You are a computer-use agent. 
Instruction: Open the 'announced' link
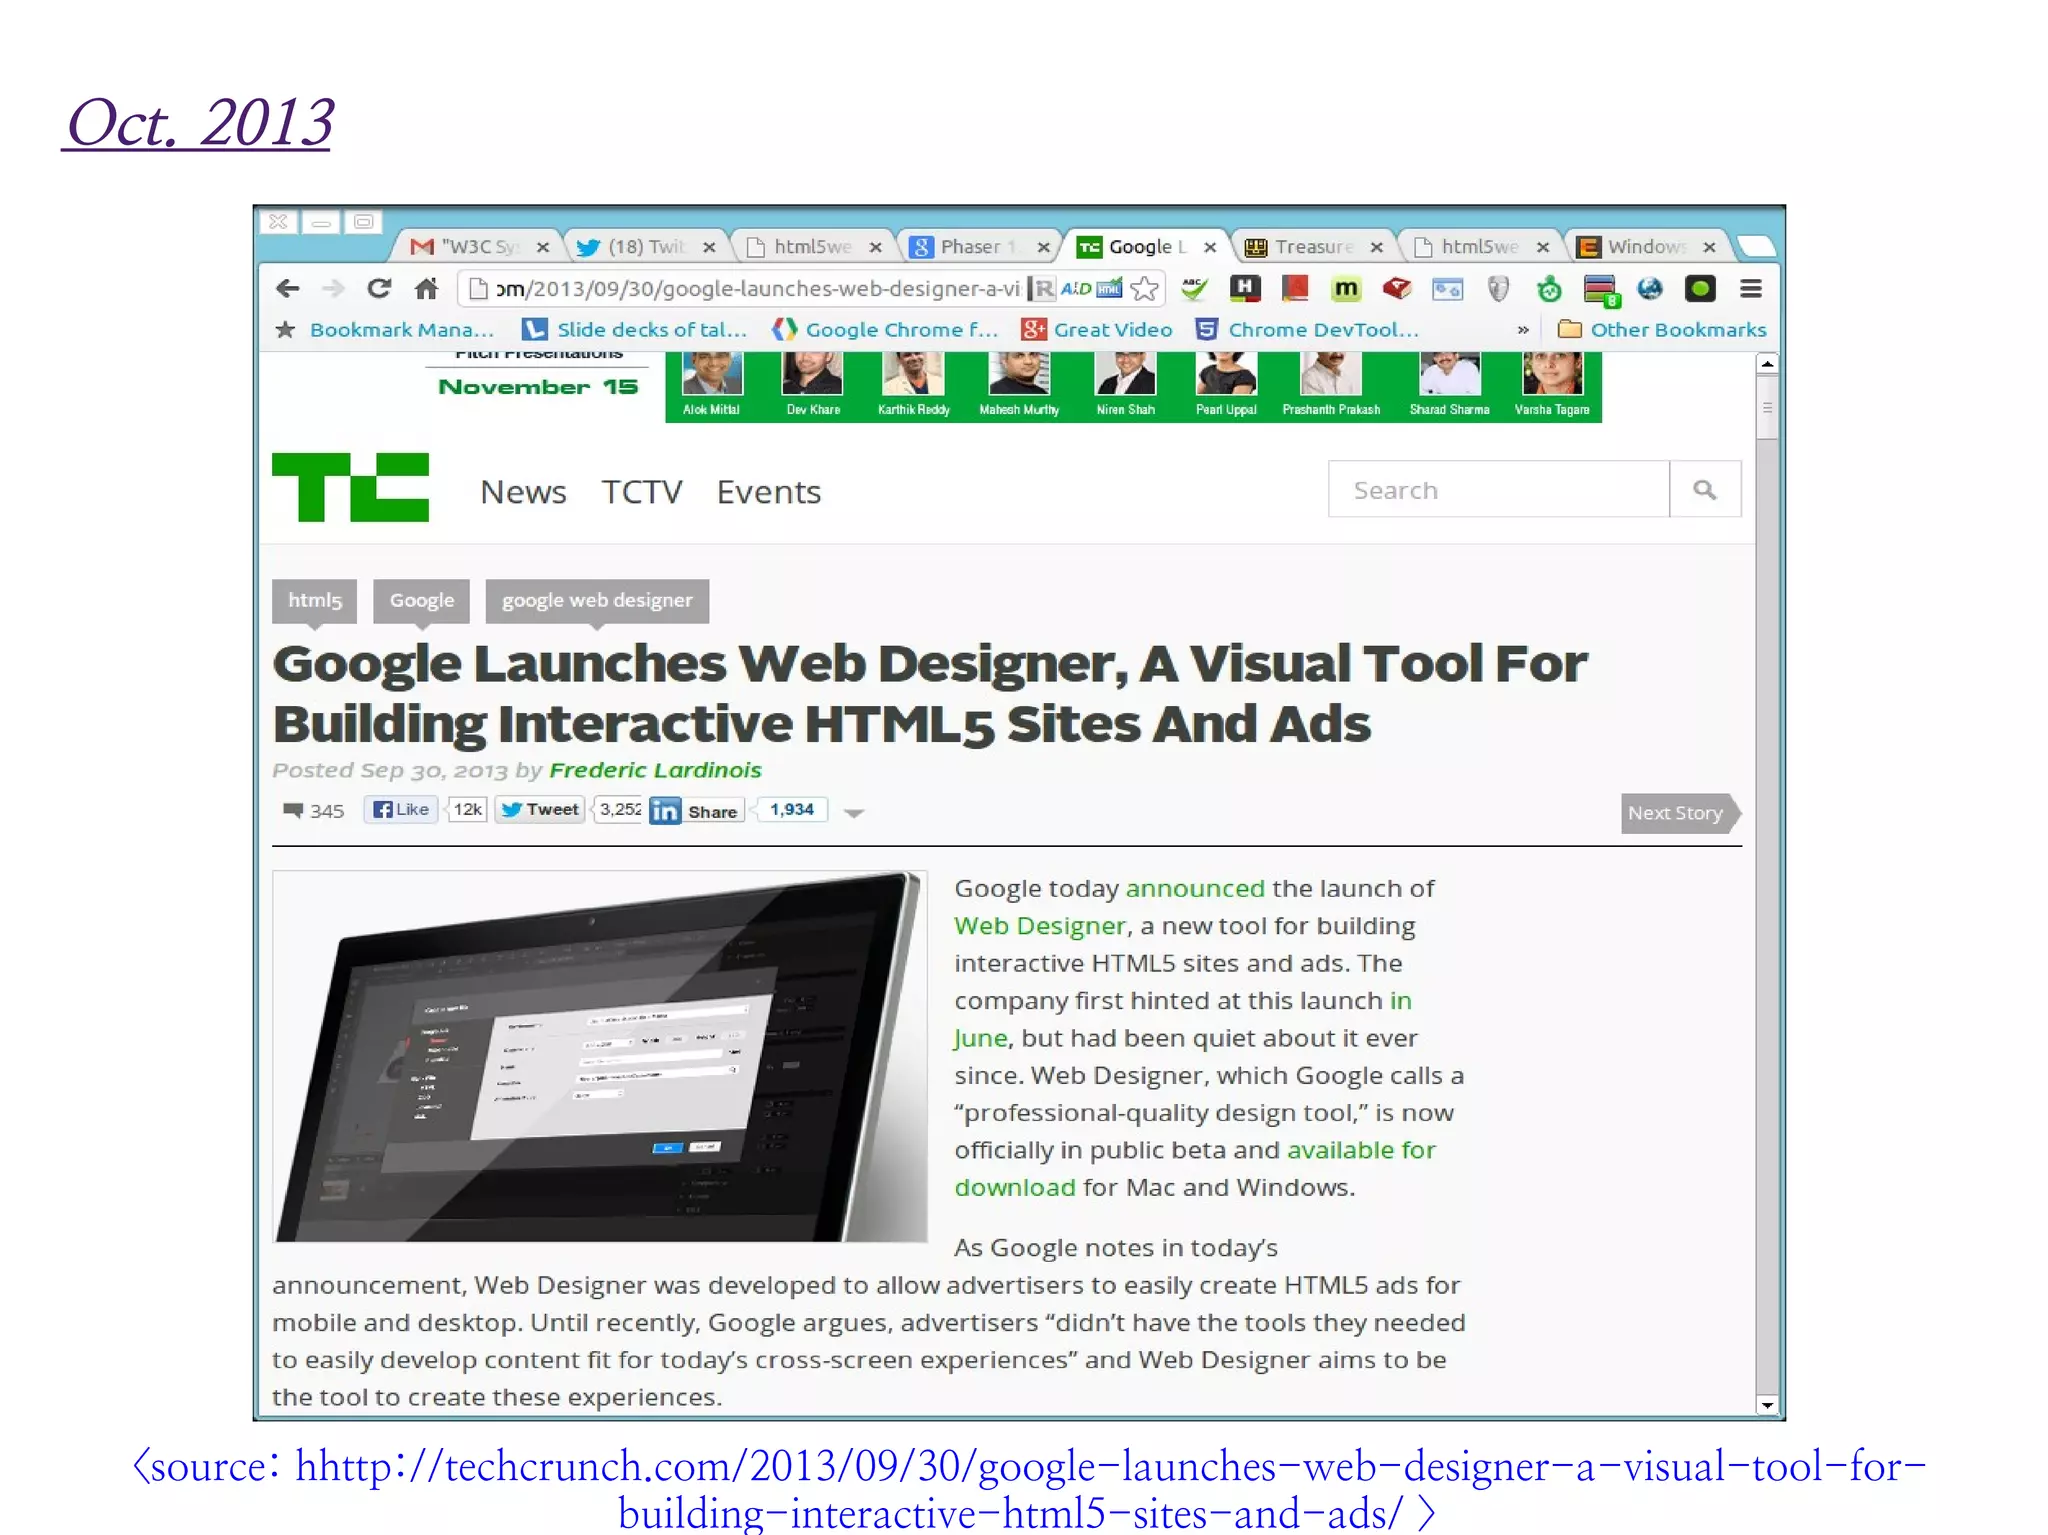coord(1195,888)
